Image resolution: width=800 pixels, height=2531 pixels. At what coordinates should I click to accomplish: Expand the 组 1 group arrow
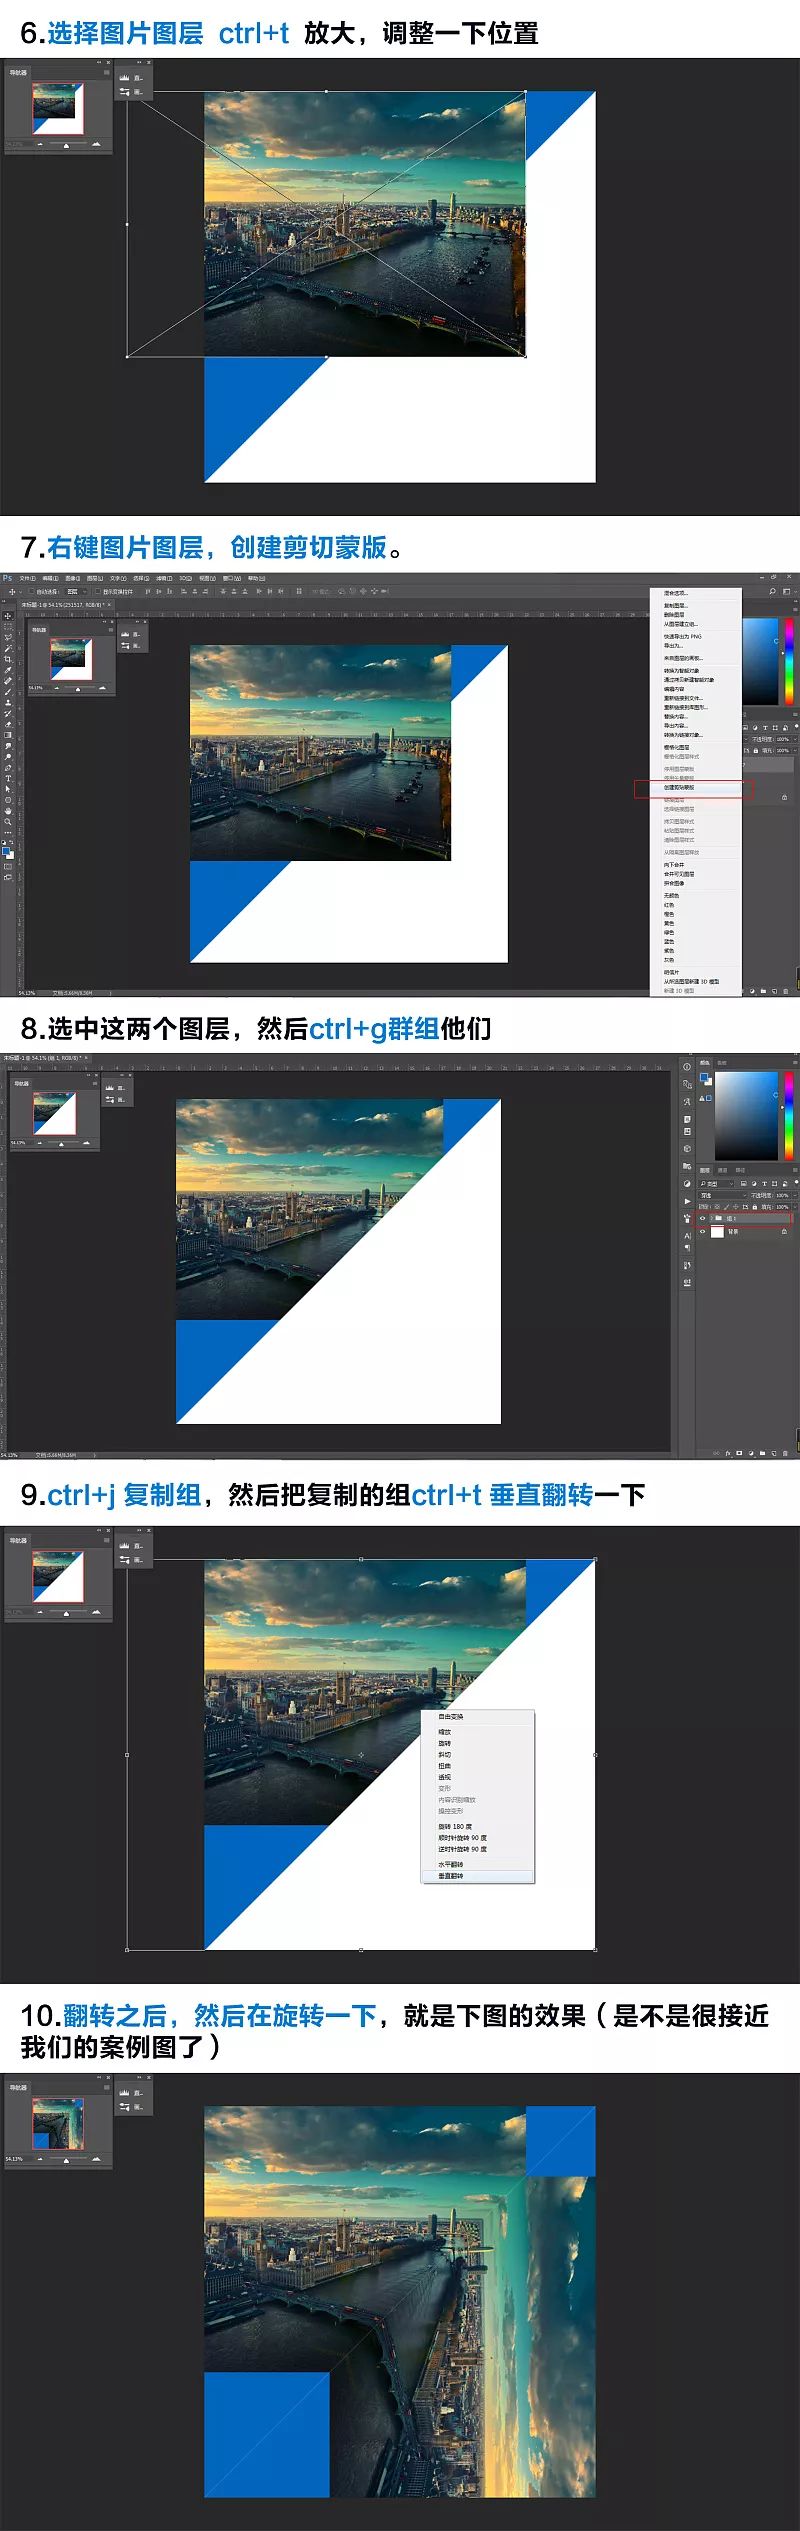click(x=710, y=1218)
